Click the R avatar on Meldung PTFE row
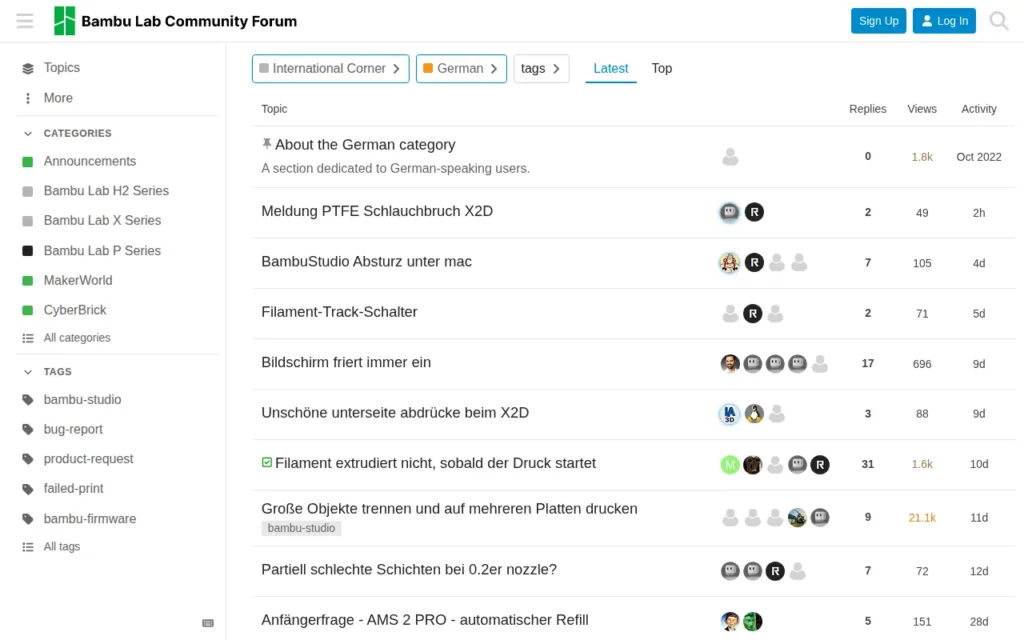The height and width of the screenshot is (640, 1024). [754, 212]
